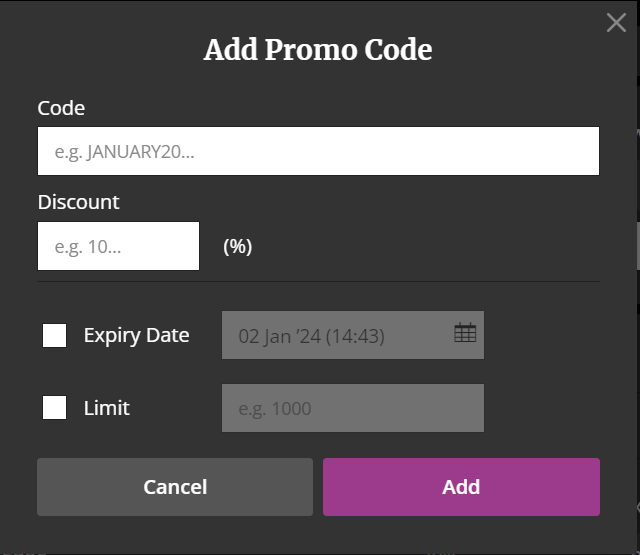This screenshot has height=555, width=640.
Task: Click the e.g. 1000 placeholder
Action: (275, 409)
